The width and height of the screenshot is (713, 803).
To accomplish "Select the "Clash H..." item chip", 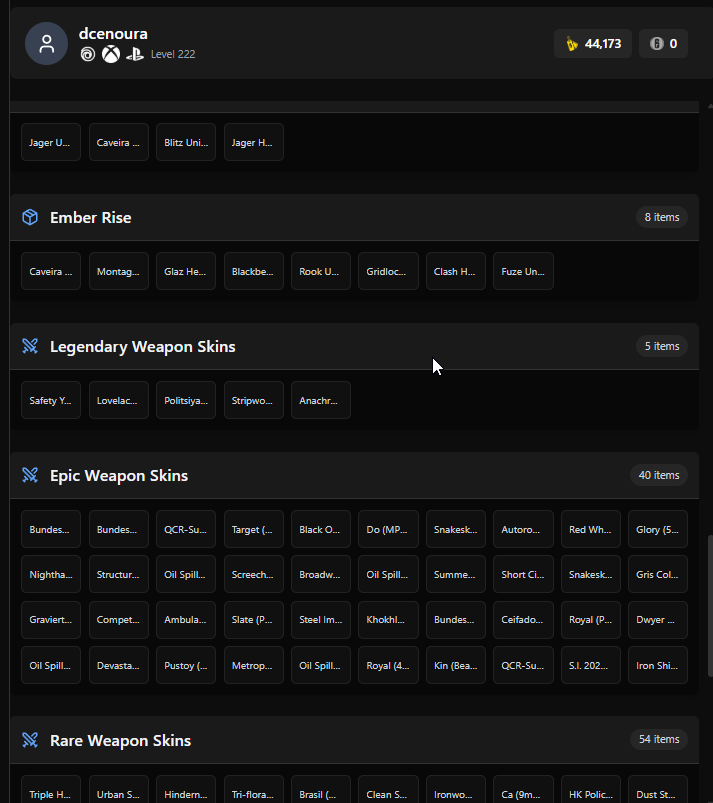I will pos(456,271).
